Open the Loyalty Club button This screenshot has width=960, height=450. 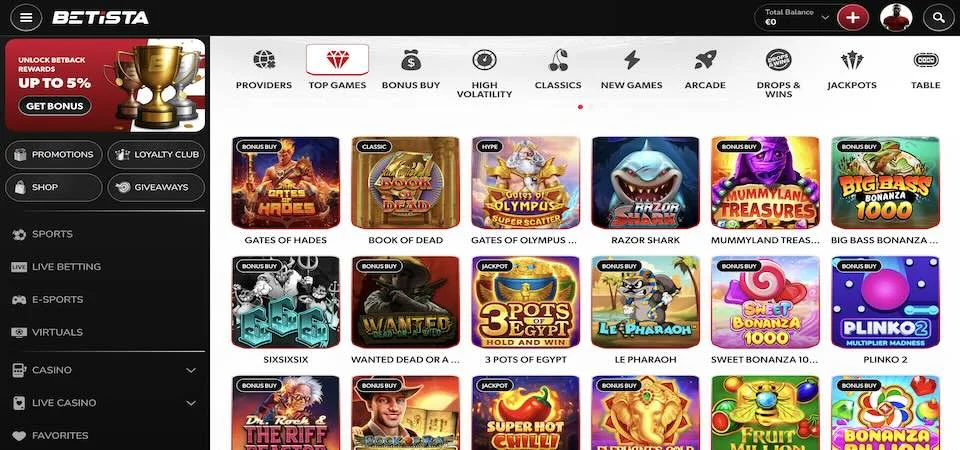(156, 155)
